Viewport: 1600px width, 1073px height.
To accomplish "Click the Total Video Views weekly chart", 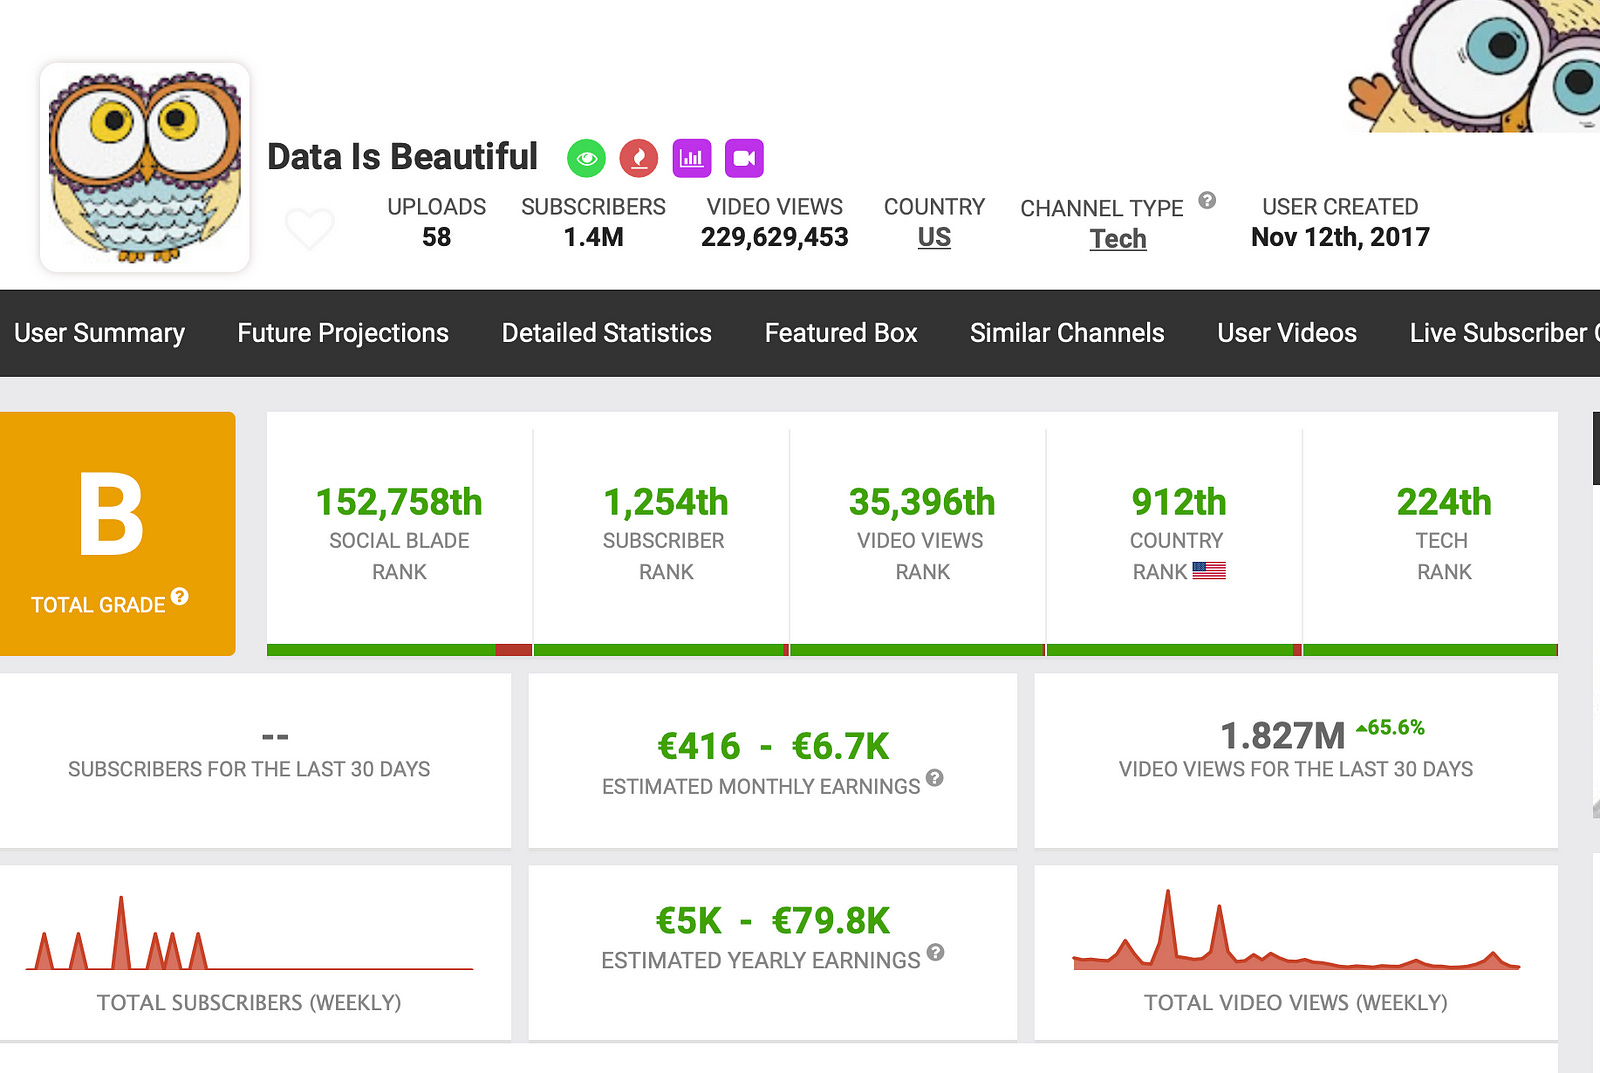I will point(1296,932).
